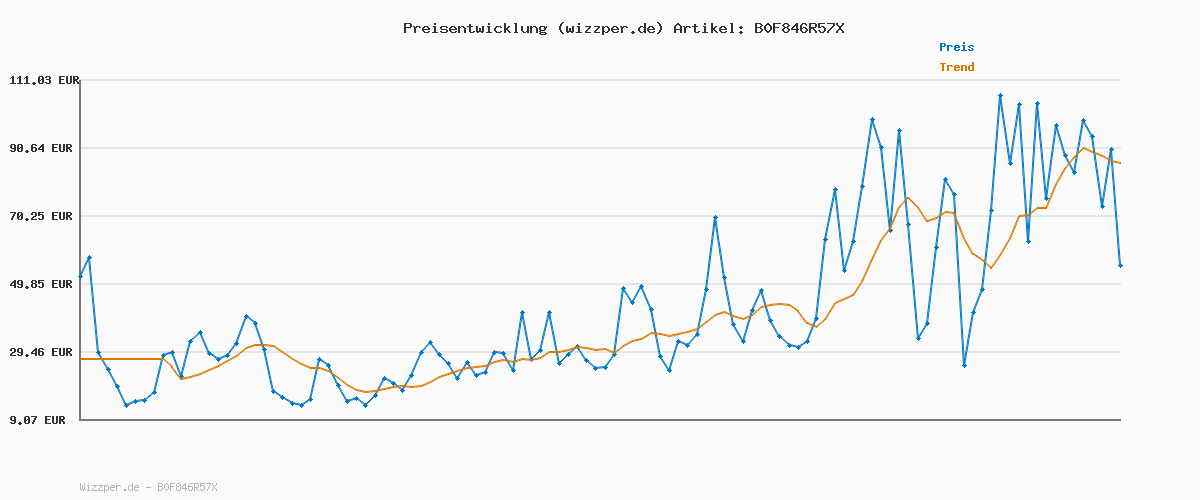Image resolution: width=1200 pixels, height=500 pixels.
Task: Click the isolated mid-chart blue spike near 70 EUR
Action: tap(715, 217)
